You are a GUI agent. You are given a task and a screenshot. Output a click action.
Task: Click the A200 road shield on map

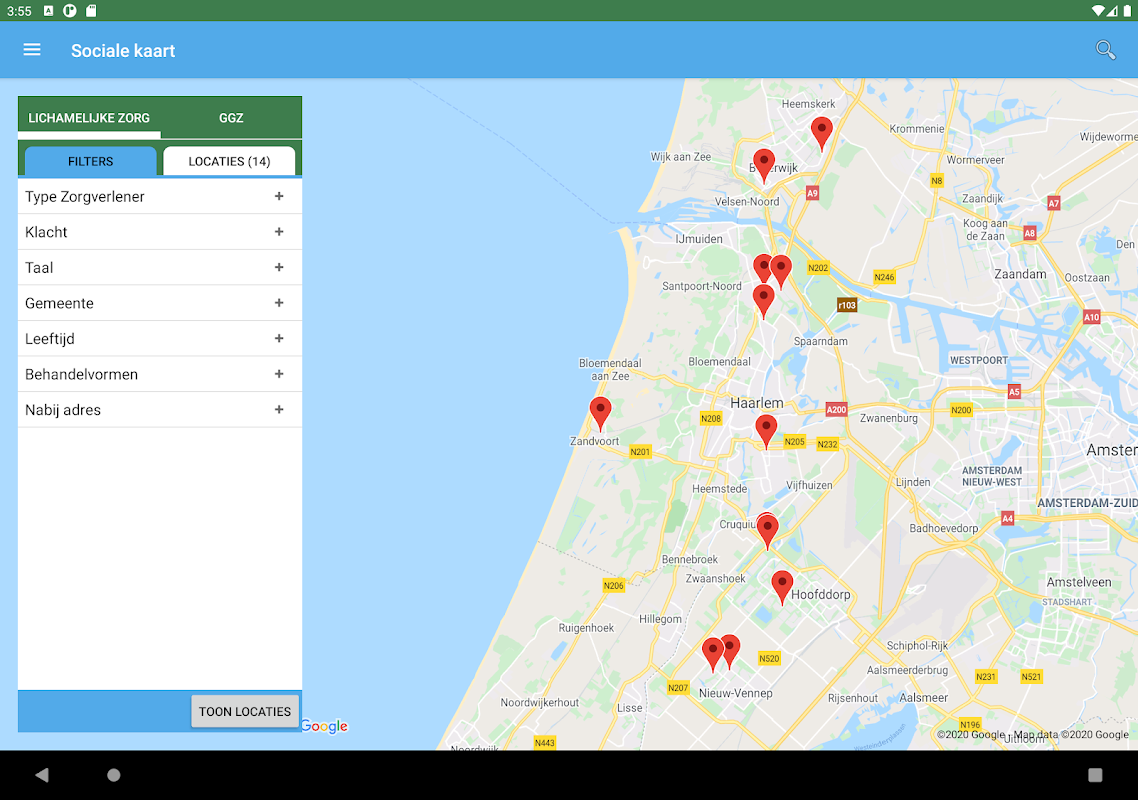[836, 409]
